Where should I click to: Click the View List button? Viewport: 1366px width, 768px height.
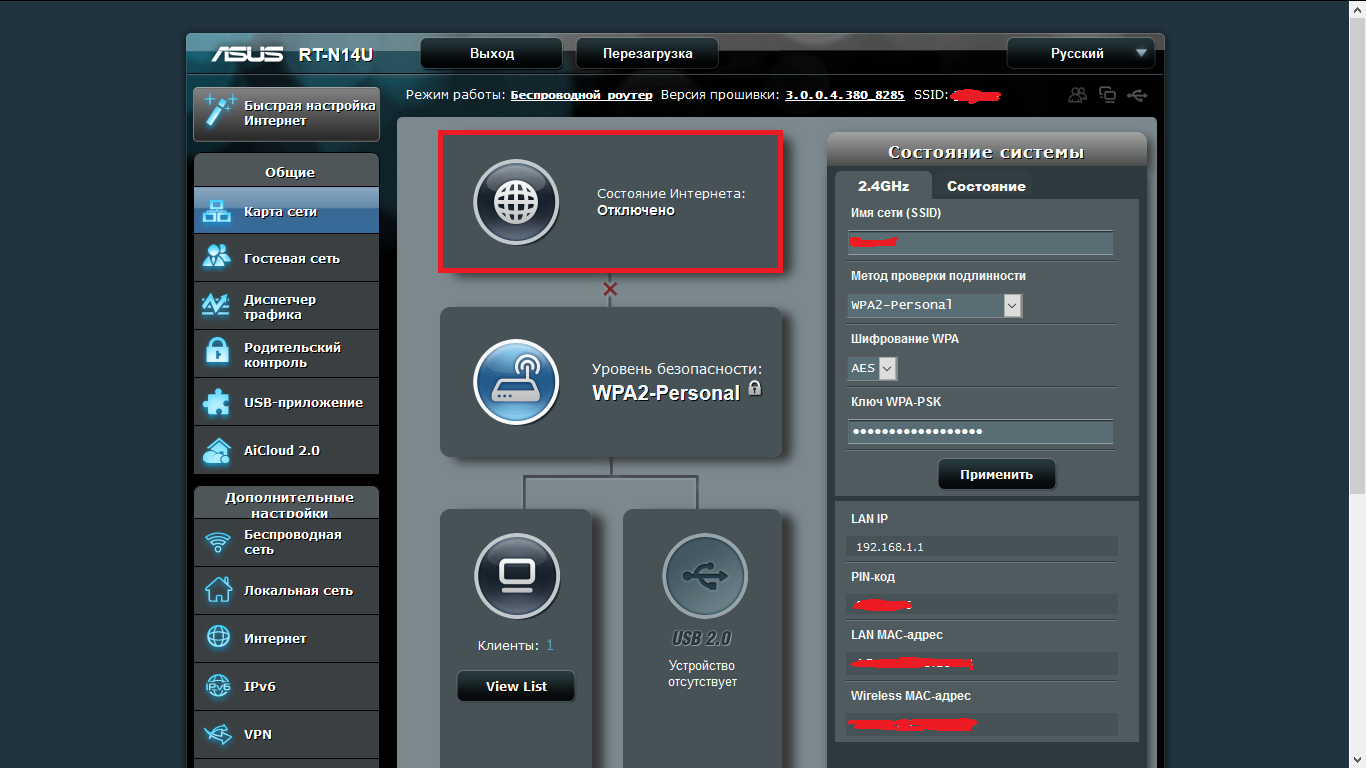coord(516,686)
